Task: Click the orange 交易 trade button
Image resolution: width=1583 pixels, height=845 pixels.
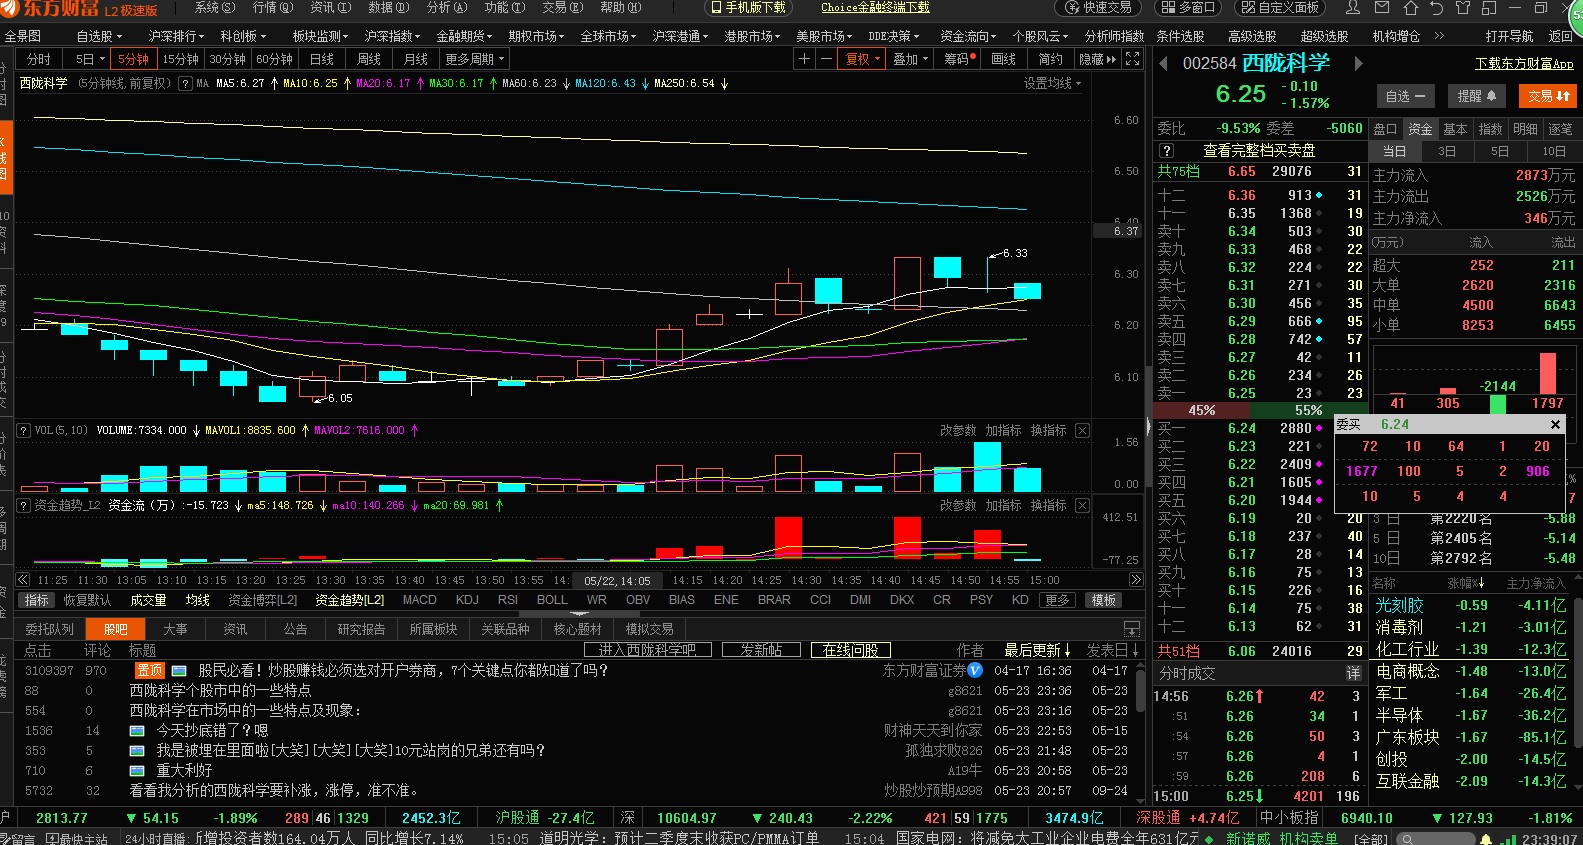Action: click(x=1548, y=96)
